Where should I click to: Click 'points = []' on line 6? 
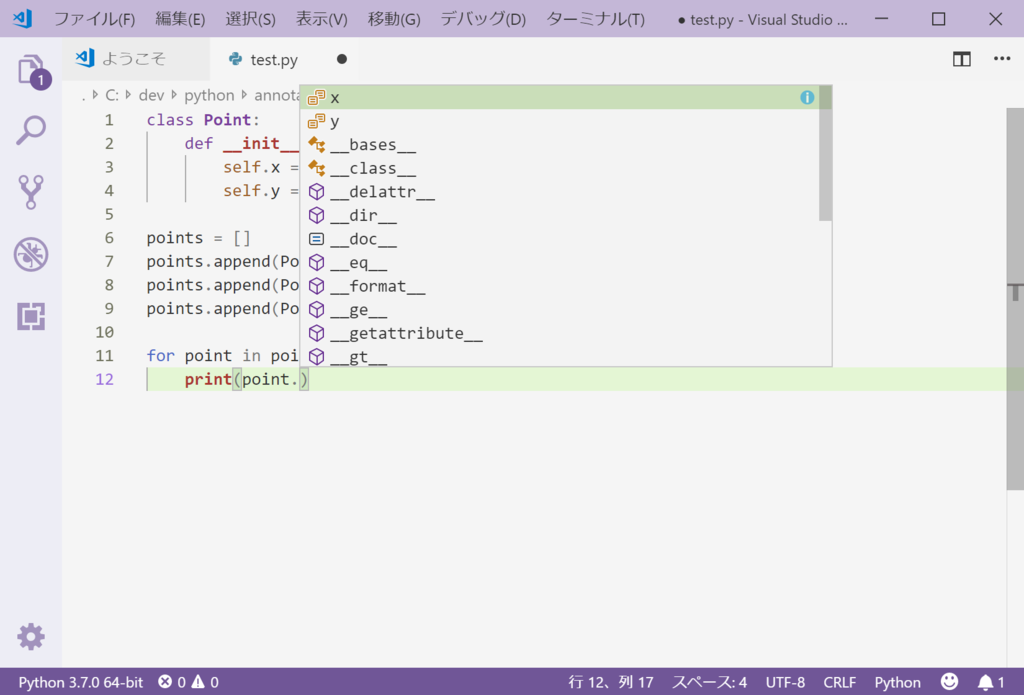point(199,238)
